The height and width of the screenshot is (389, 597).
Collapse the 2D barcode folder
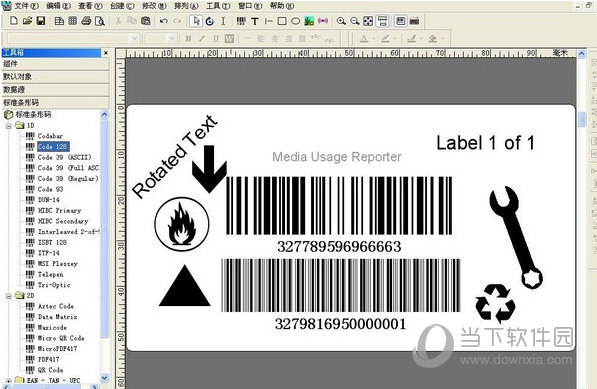[9, 296]
